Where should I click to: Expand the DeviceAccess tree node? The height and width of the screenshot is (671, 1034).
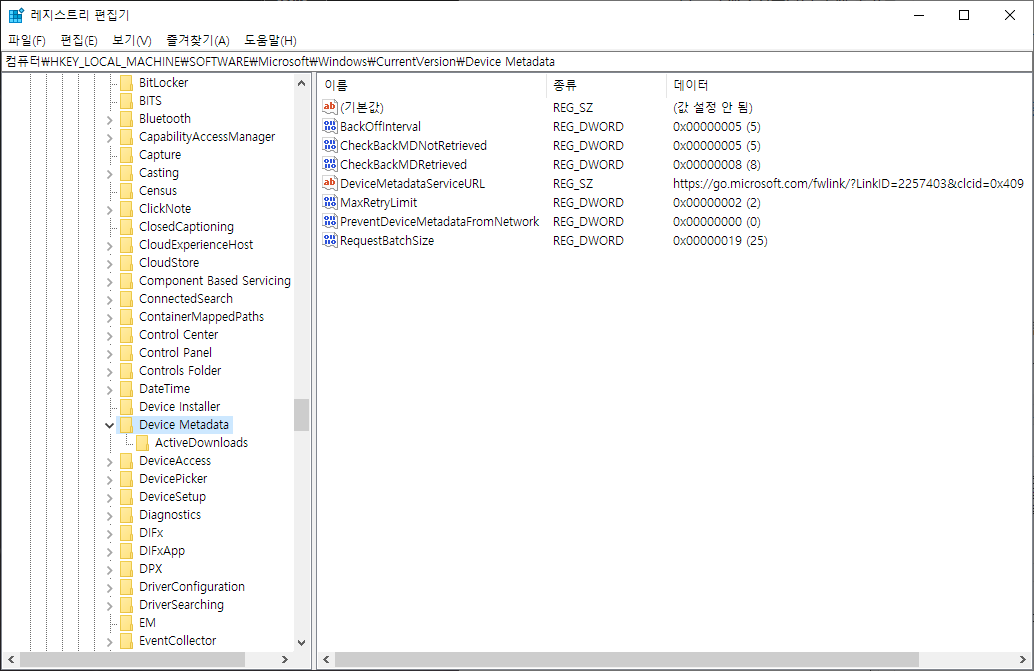109,461
